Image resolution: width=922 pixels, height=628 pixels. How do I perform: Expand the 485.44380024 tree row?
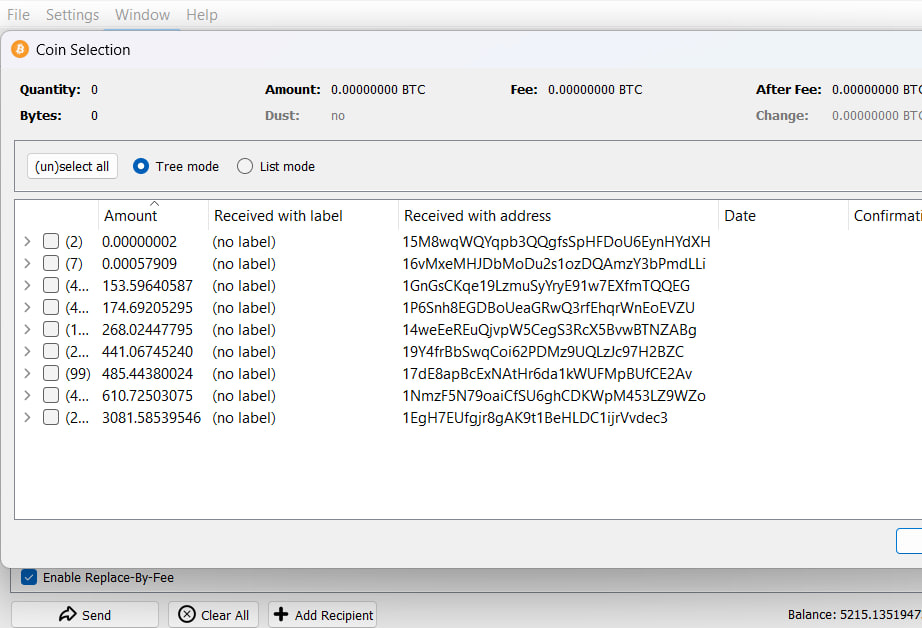tap(27, 373)
